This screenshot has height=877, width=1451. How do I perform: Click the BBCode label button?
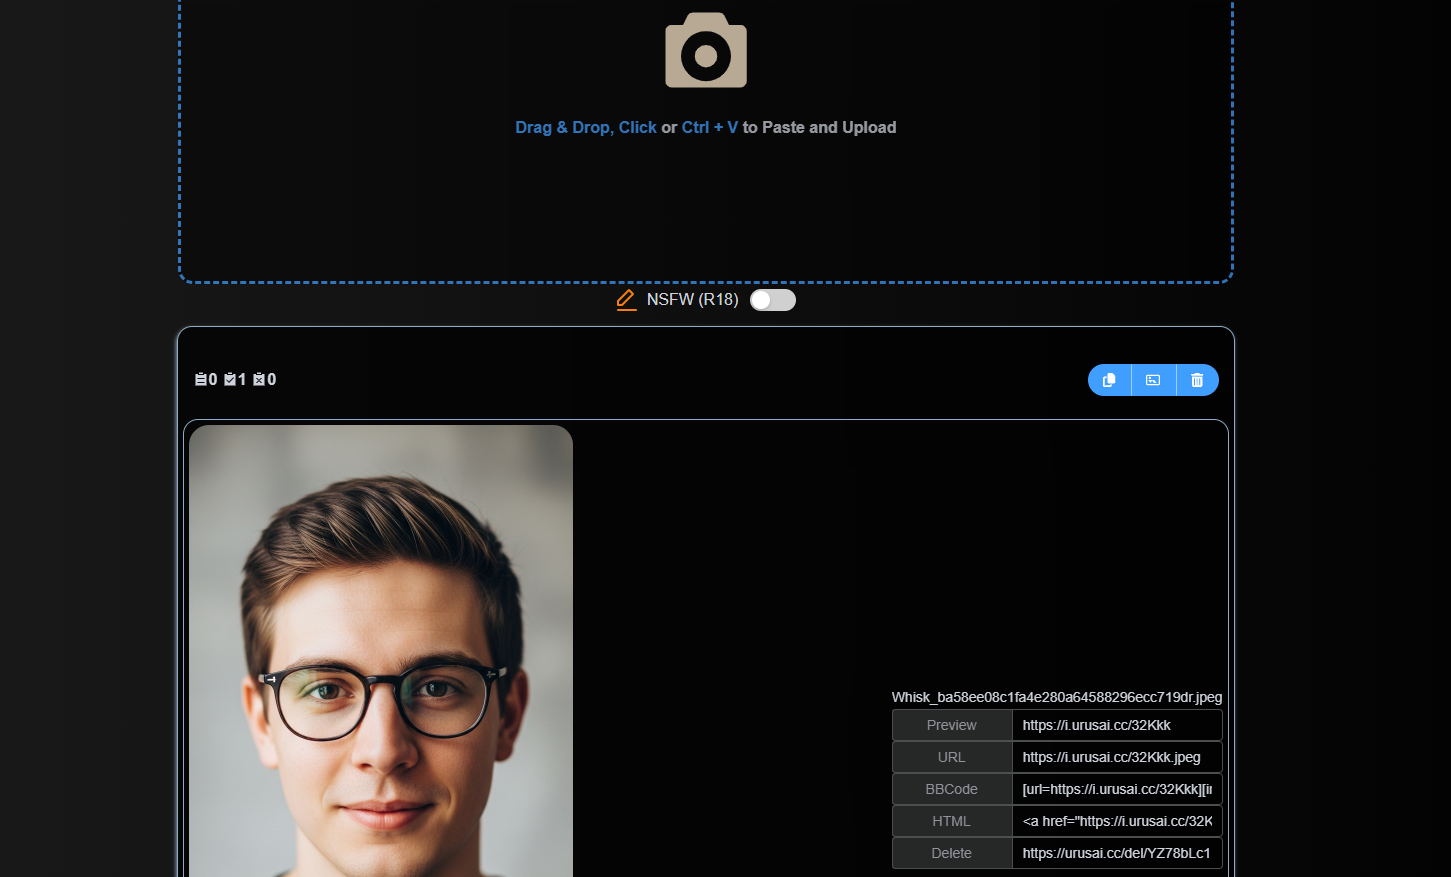click(x=952, y=789)
